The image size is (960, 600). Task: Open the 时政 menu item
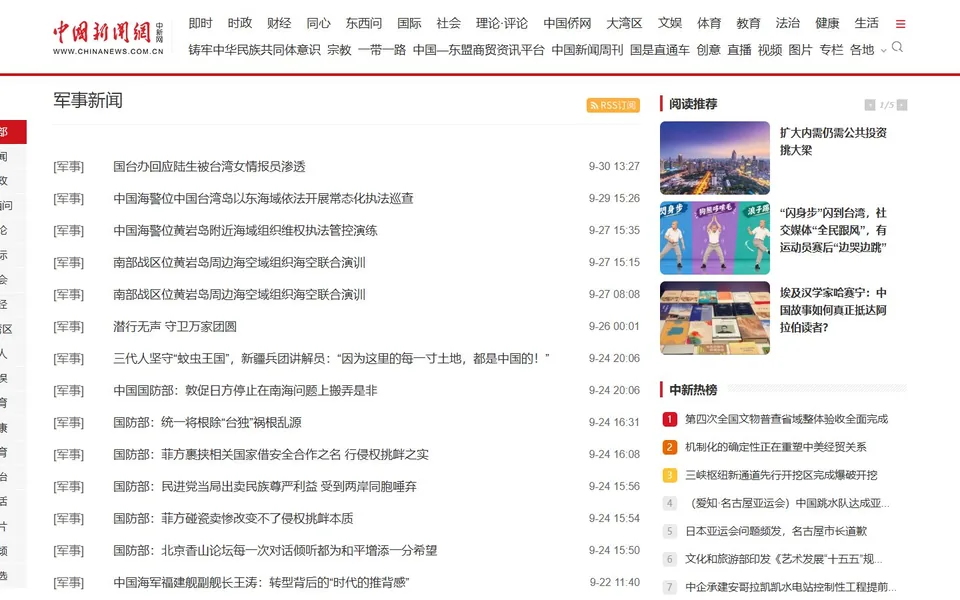(x=239, y=23)
